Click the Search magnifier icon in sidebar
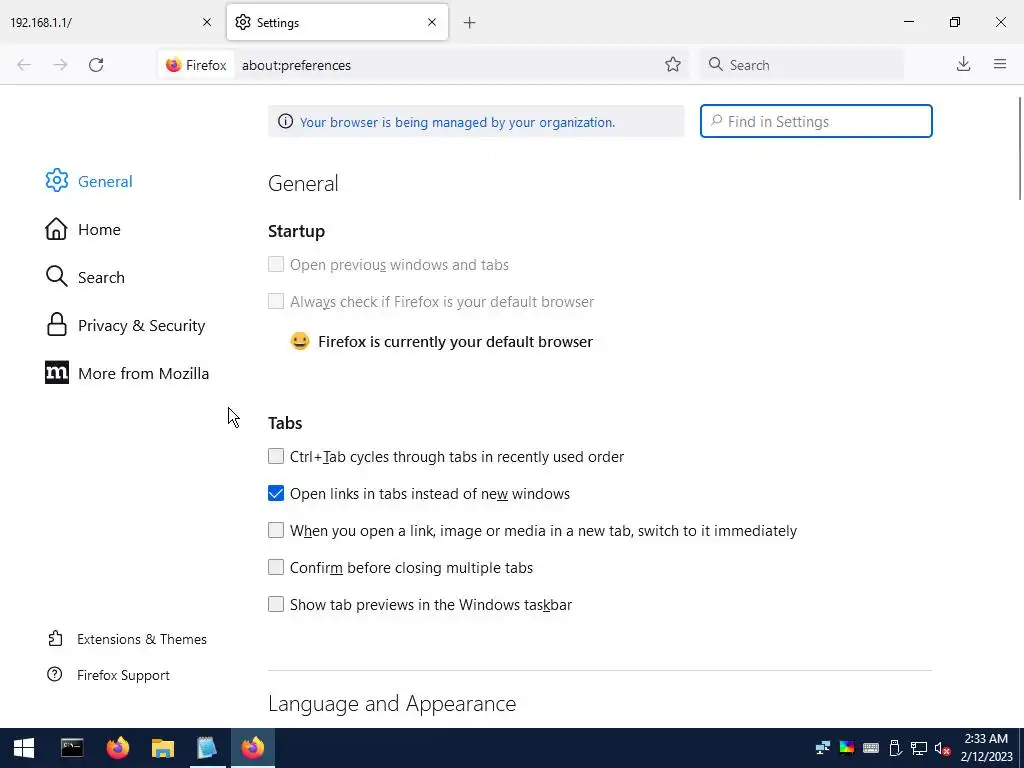The image size is (1024, 768). coord(57,277)
